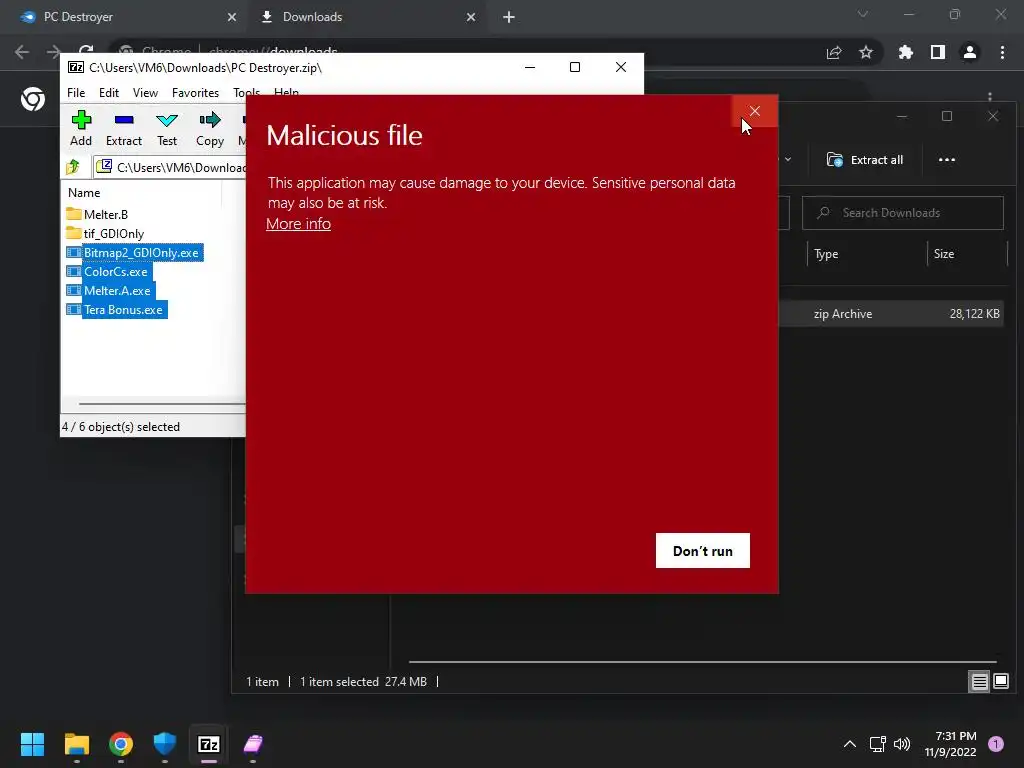This screenshot has width=1024, height=768.
Task: Open the Chrome profile icon
Action: [x=970, y=52]
